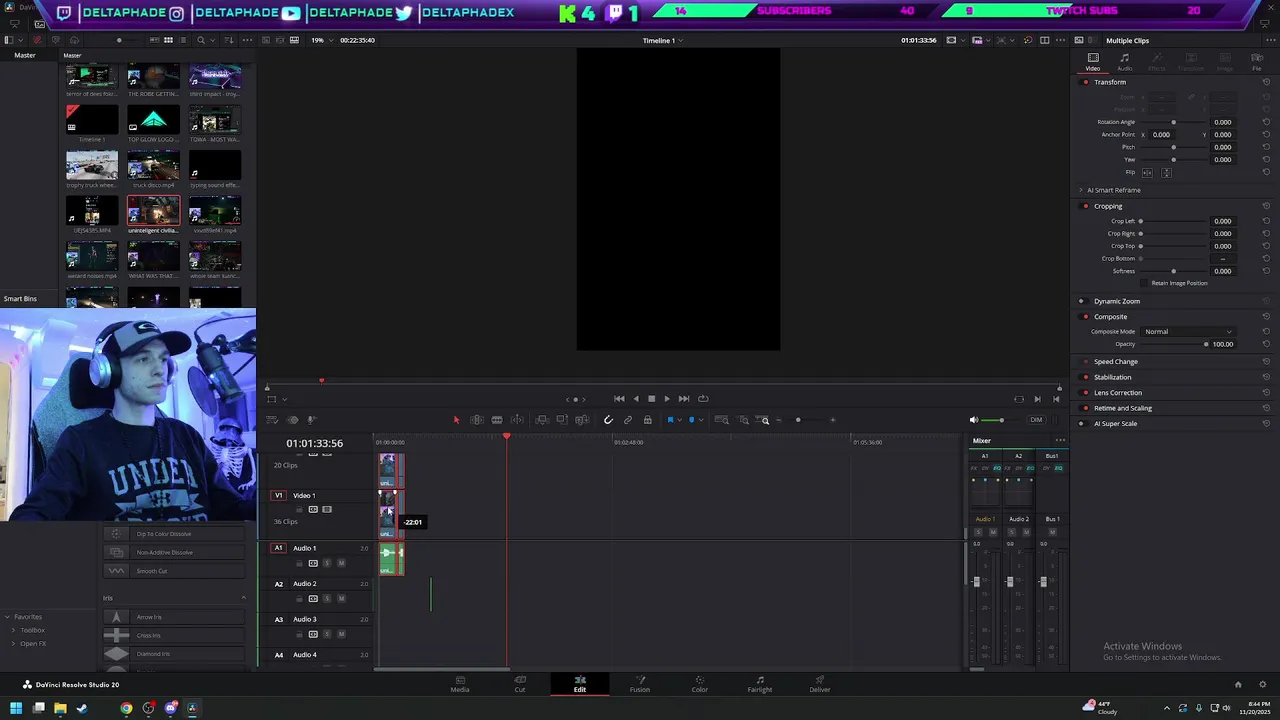
Task: Lock the Video 1 track
Action: point(299,509)
